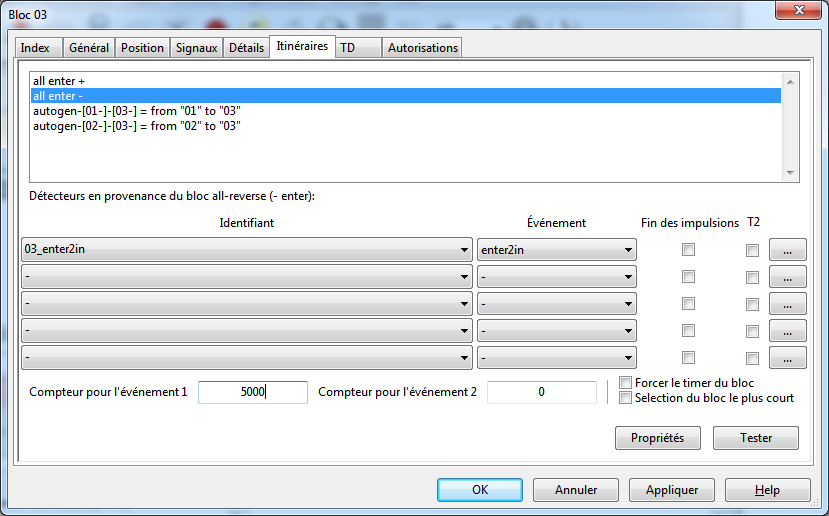Viewport: 829px width, 516px height.
Task: Expand the second row Identifiant dropdown
Action: point(246,277)
